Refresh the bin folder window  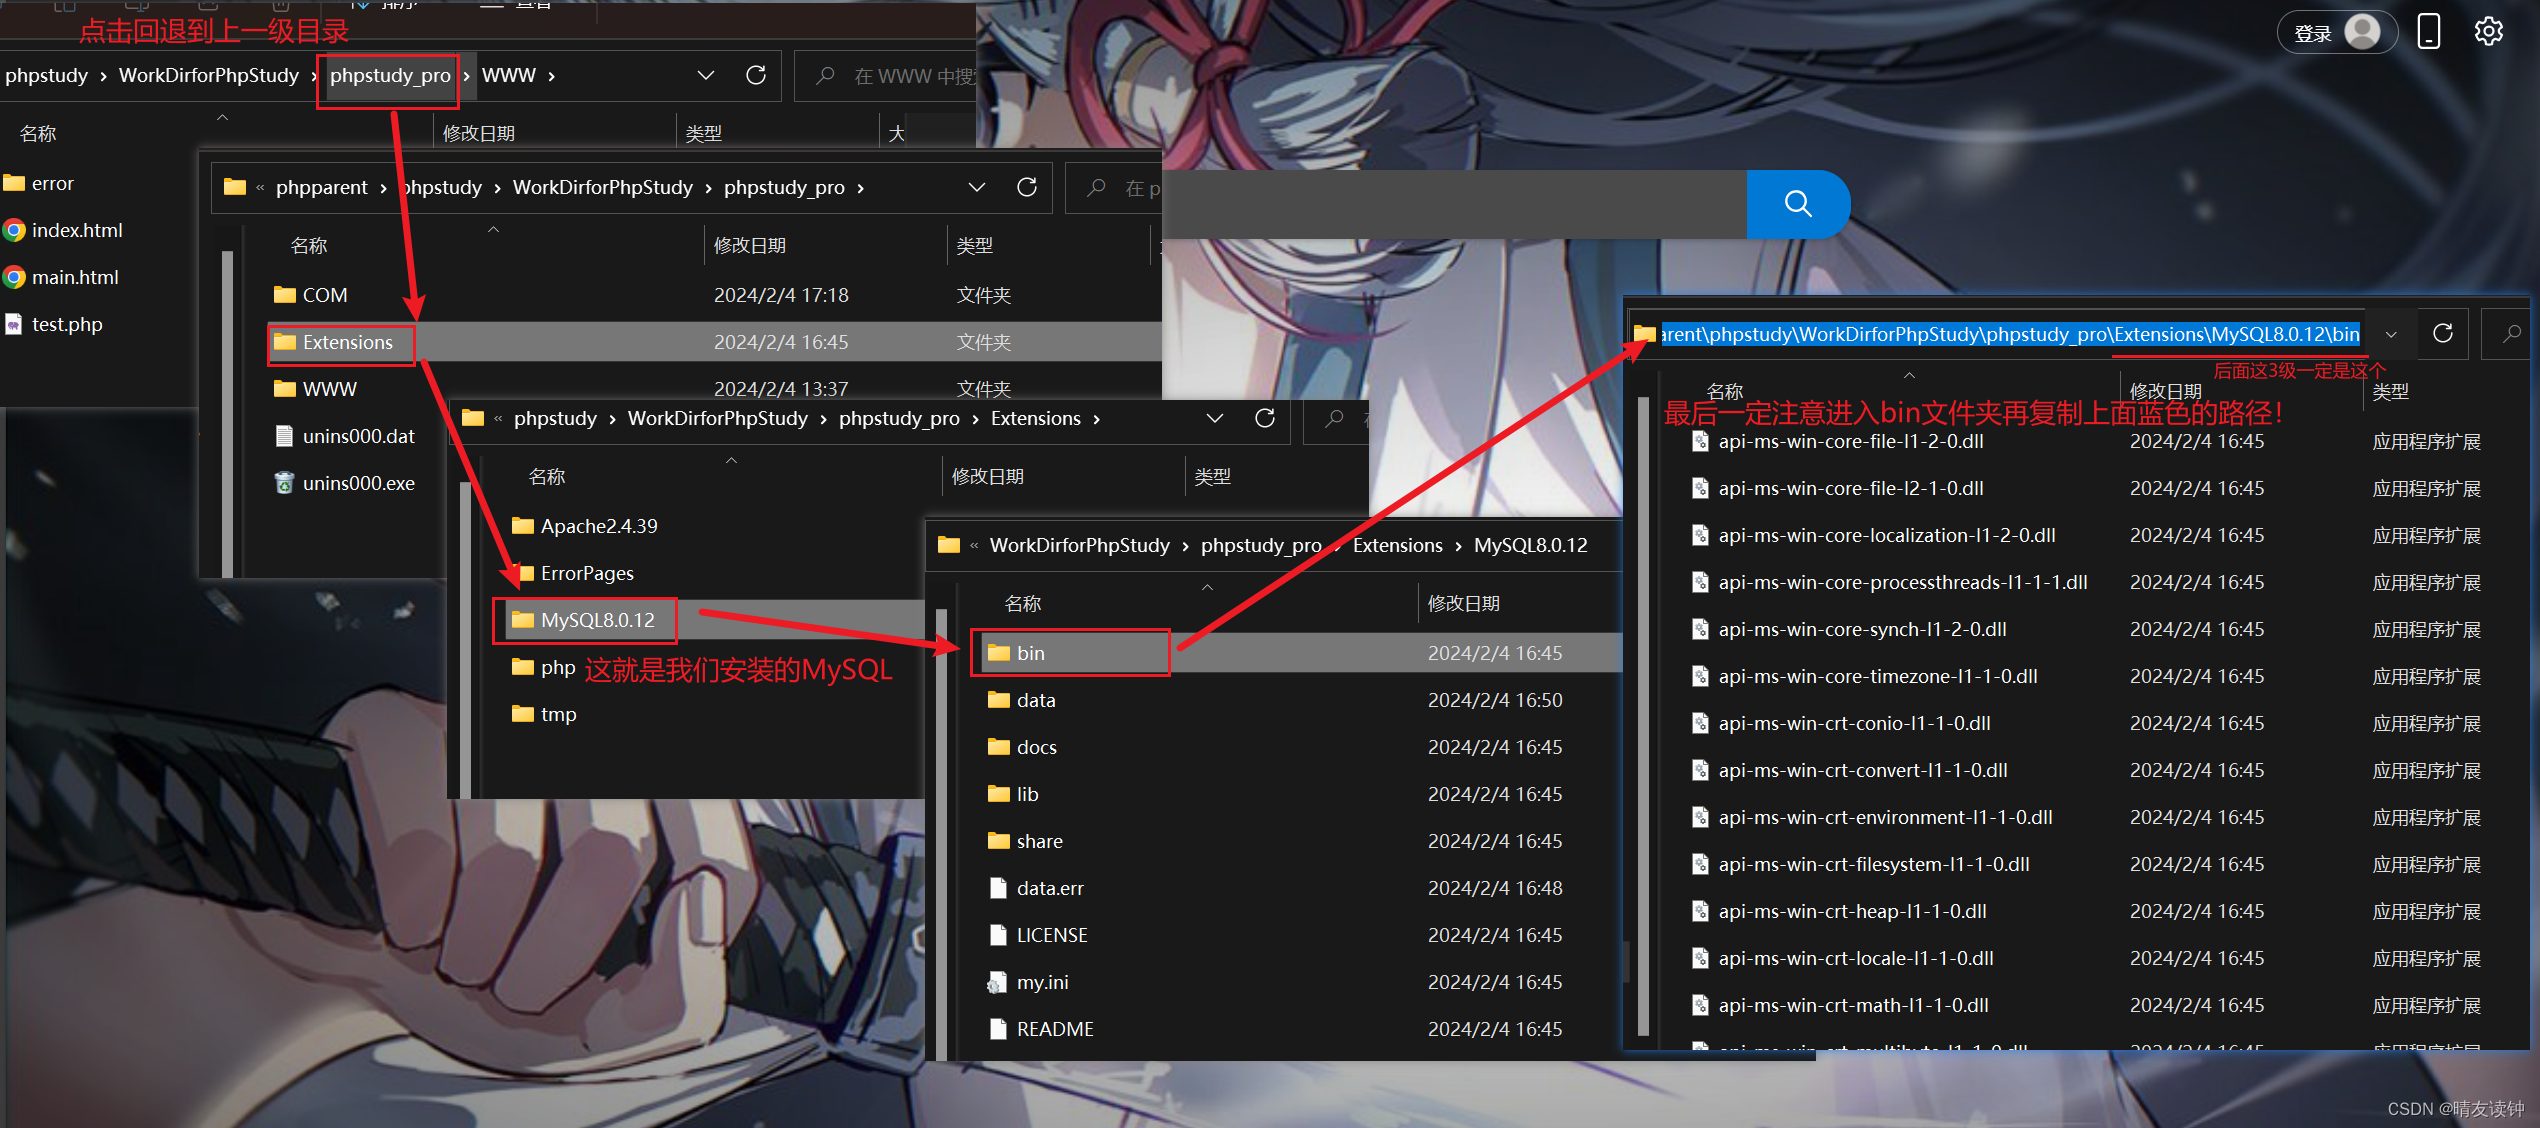click(2443, 333)
